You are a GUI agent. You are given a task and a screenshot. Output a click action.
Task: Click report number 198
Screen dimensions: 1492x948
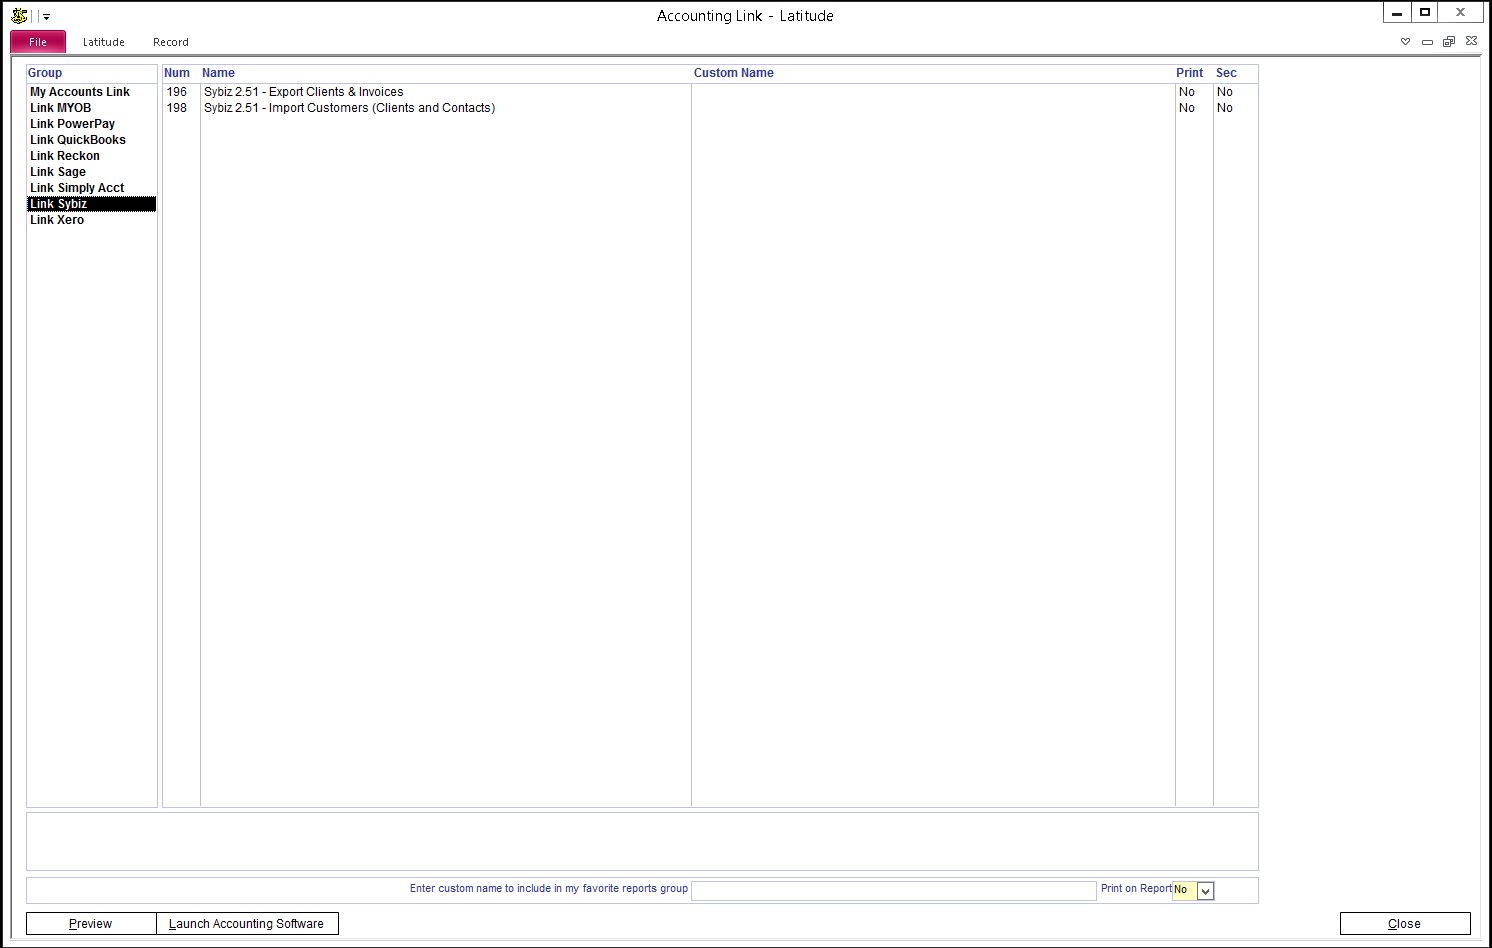[177, 108]
